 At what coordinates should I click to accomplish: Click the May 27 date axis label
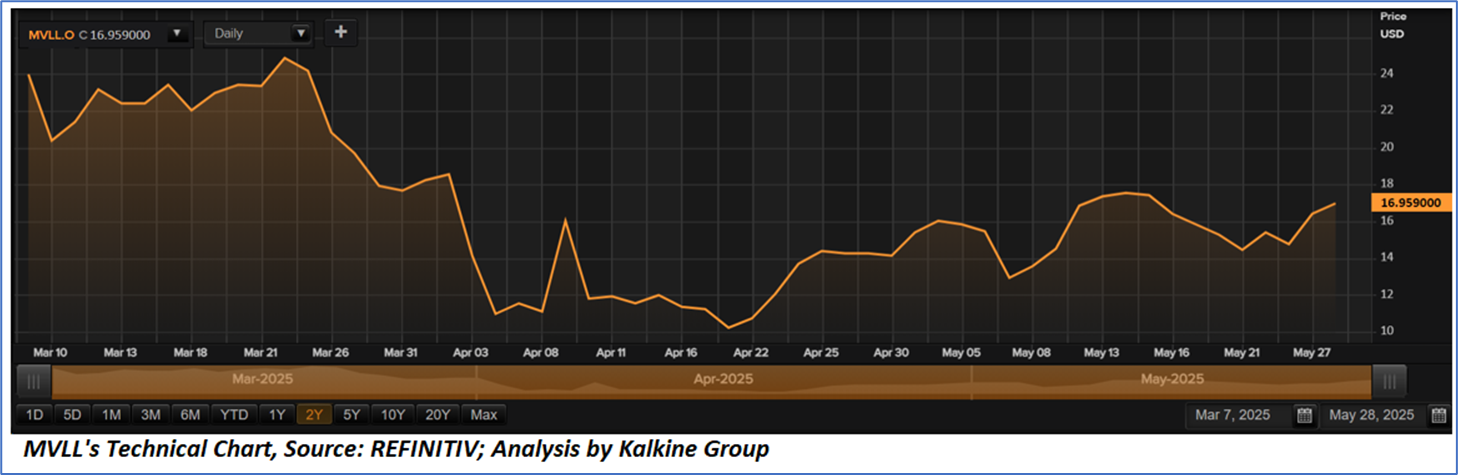point(1311,353)
